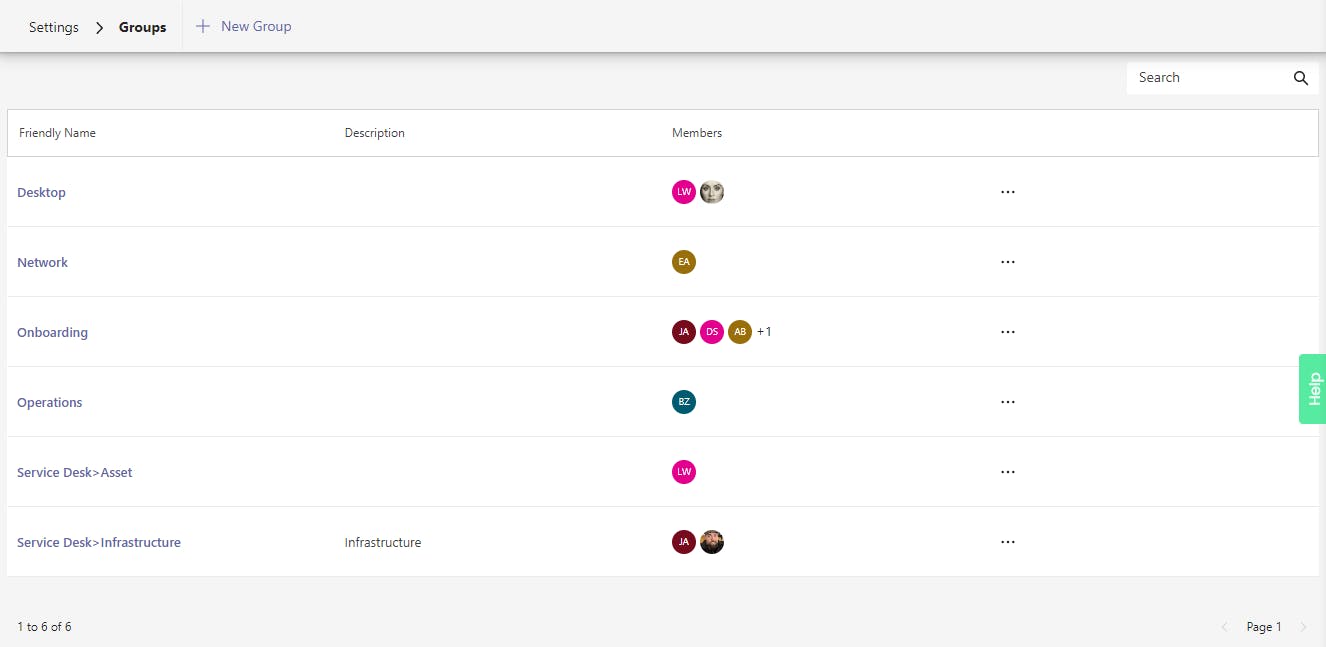The image size is (1326, 647).
Task: Go to the previous page arrow
Action: point(1225,627)
